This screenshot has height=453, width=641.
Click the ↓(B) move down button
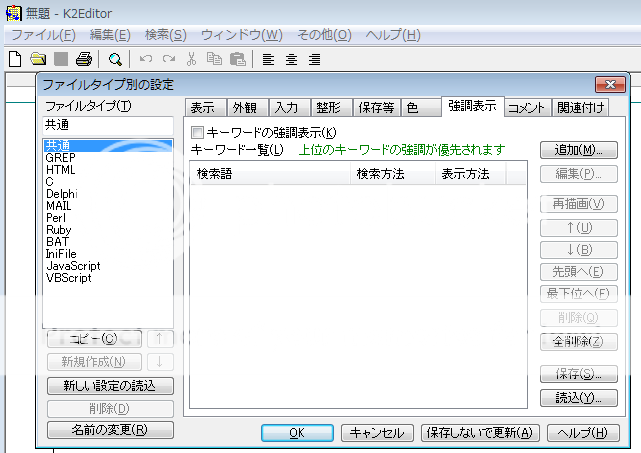[578, 250]
